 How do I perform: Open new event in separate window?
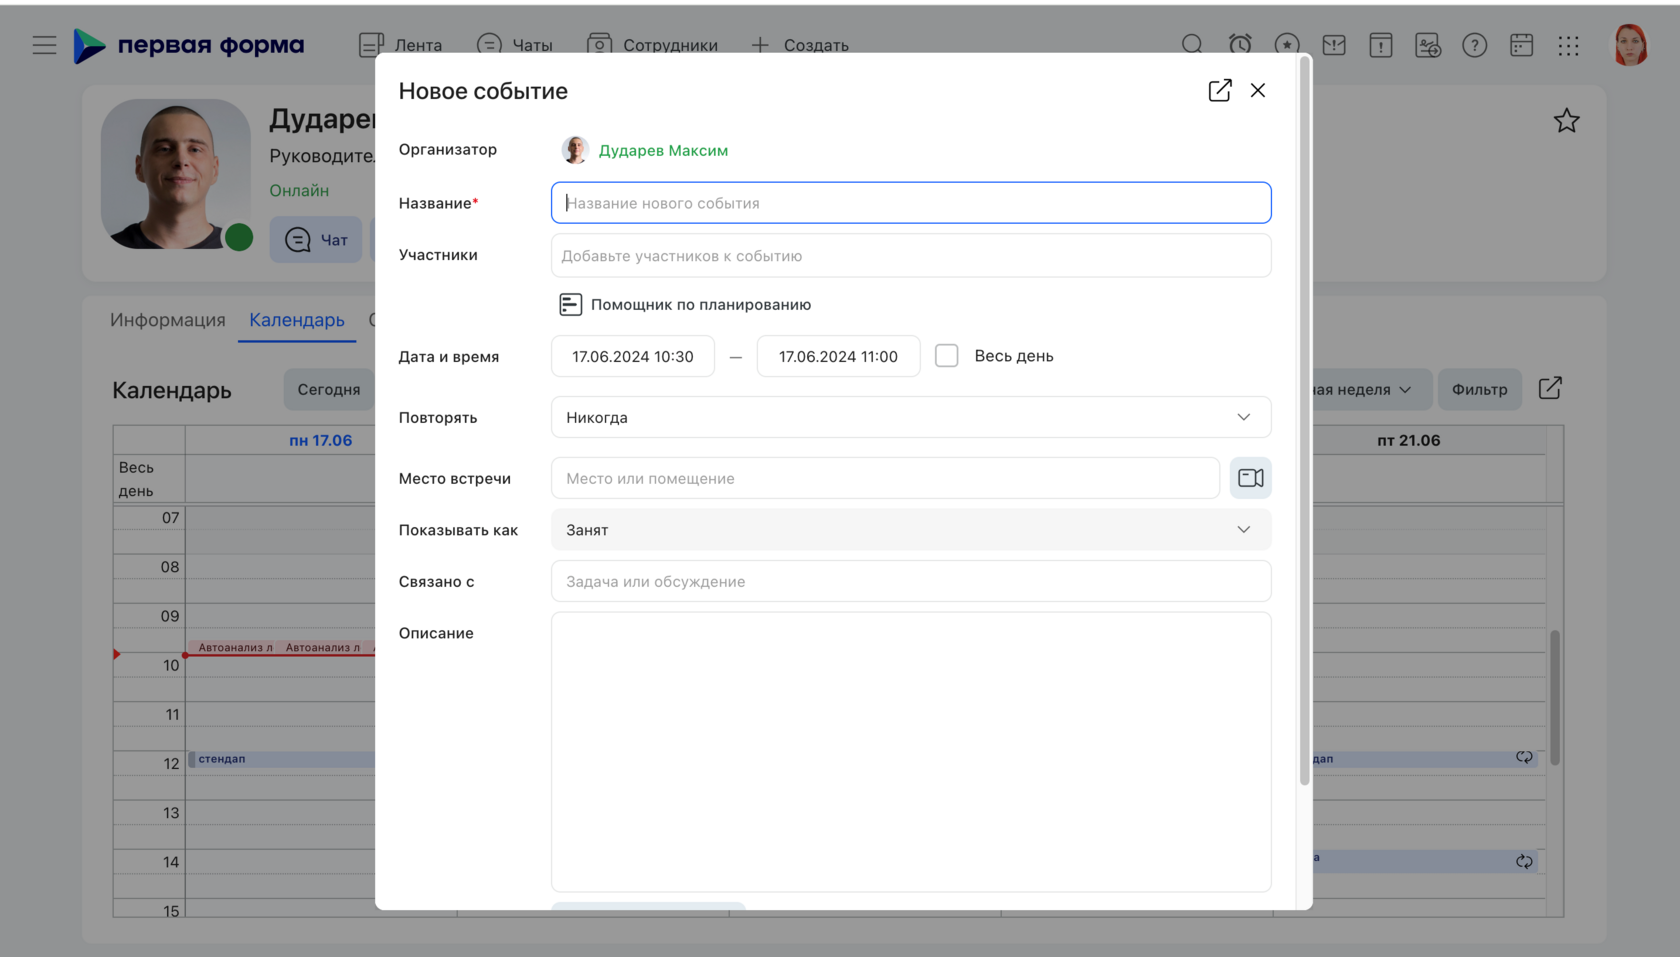1220,90
